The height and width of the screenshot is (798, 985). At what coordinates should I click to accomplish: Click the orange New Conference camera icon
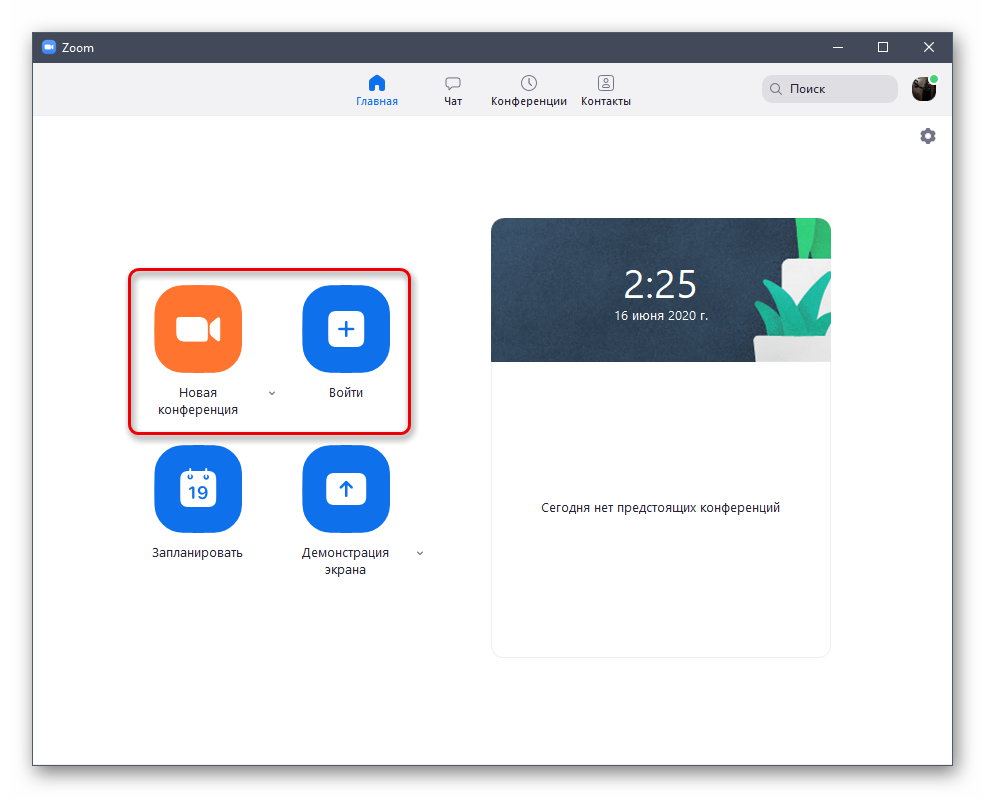[x=198, y=329]
